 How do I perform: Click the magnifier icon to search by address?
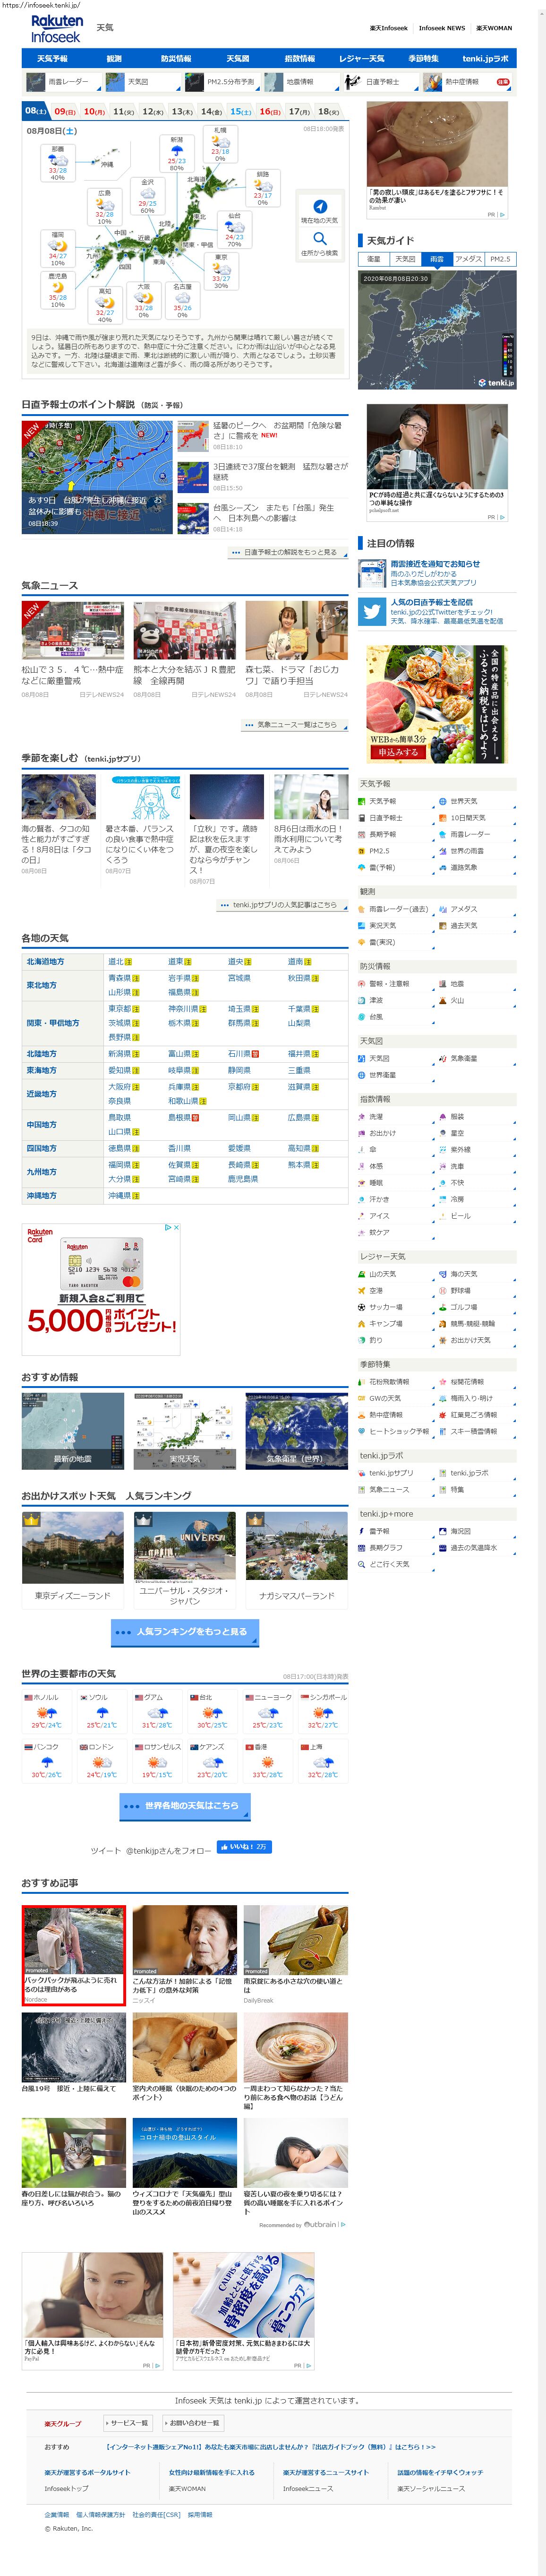(320, 239)
